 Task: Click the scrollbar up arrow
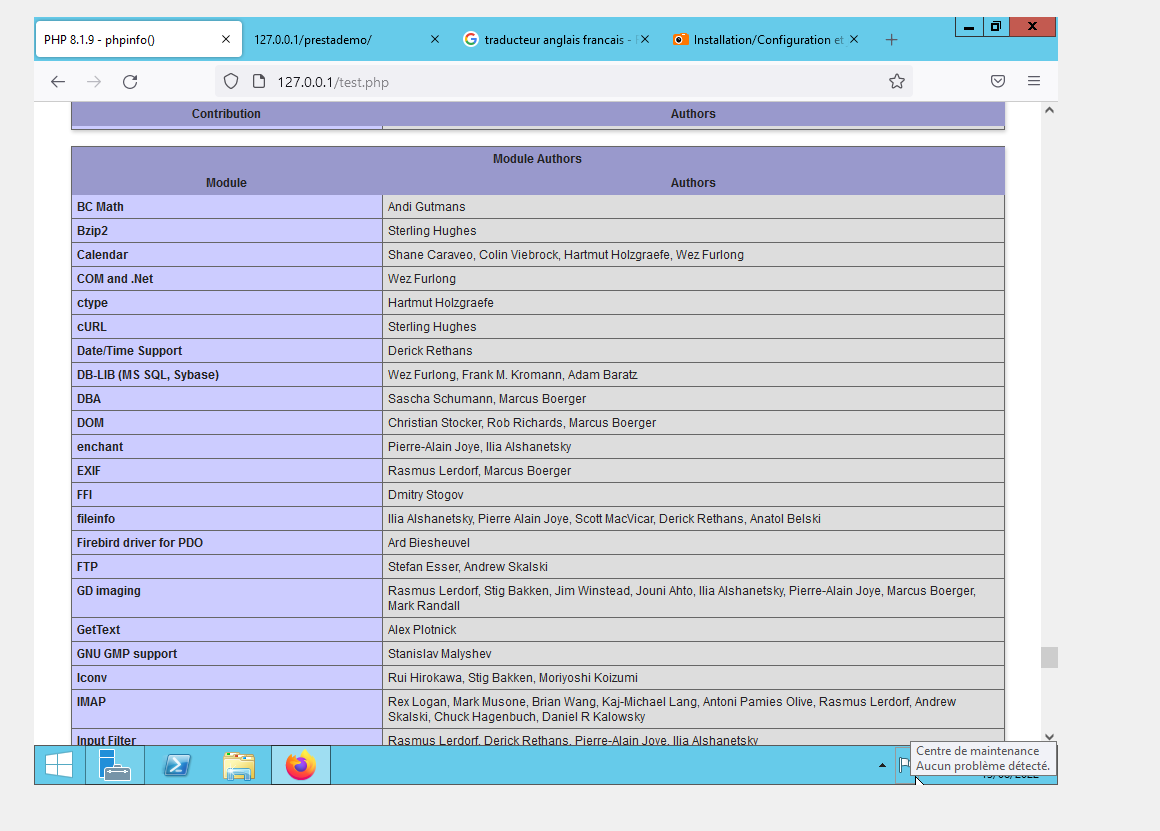click(x=1049, y=110)
